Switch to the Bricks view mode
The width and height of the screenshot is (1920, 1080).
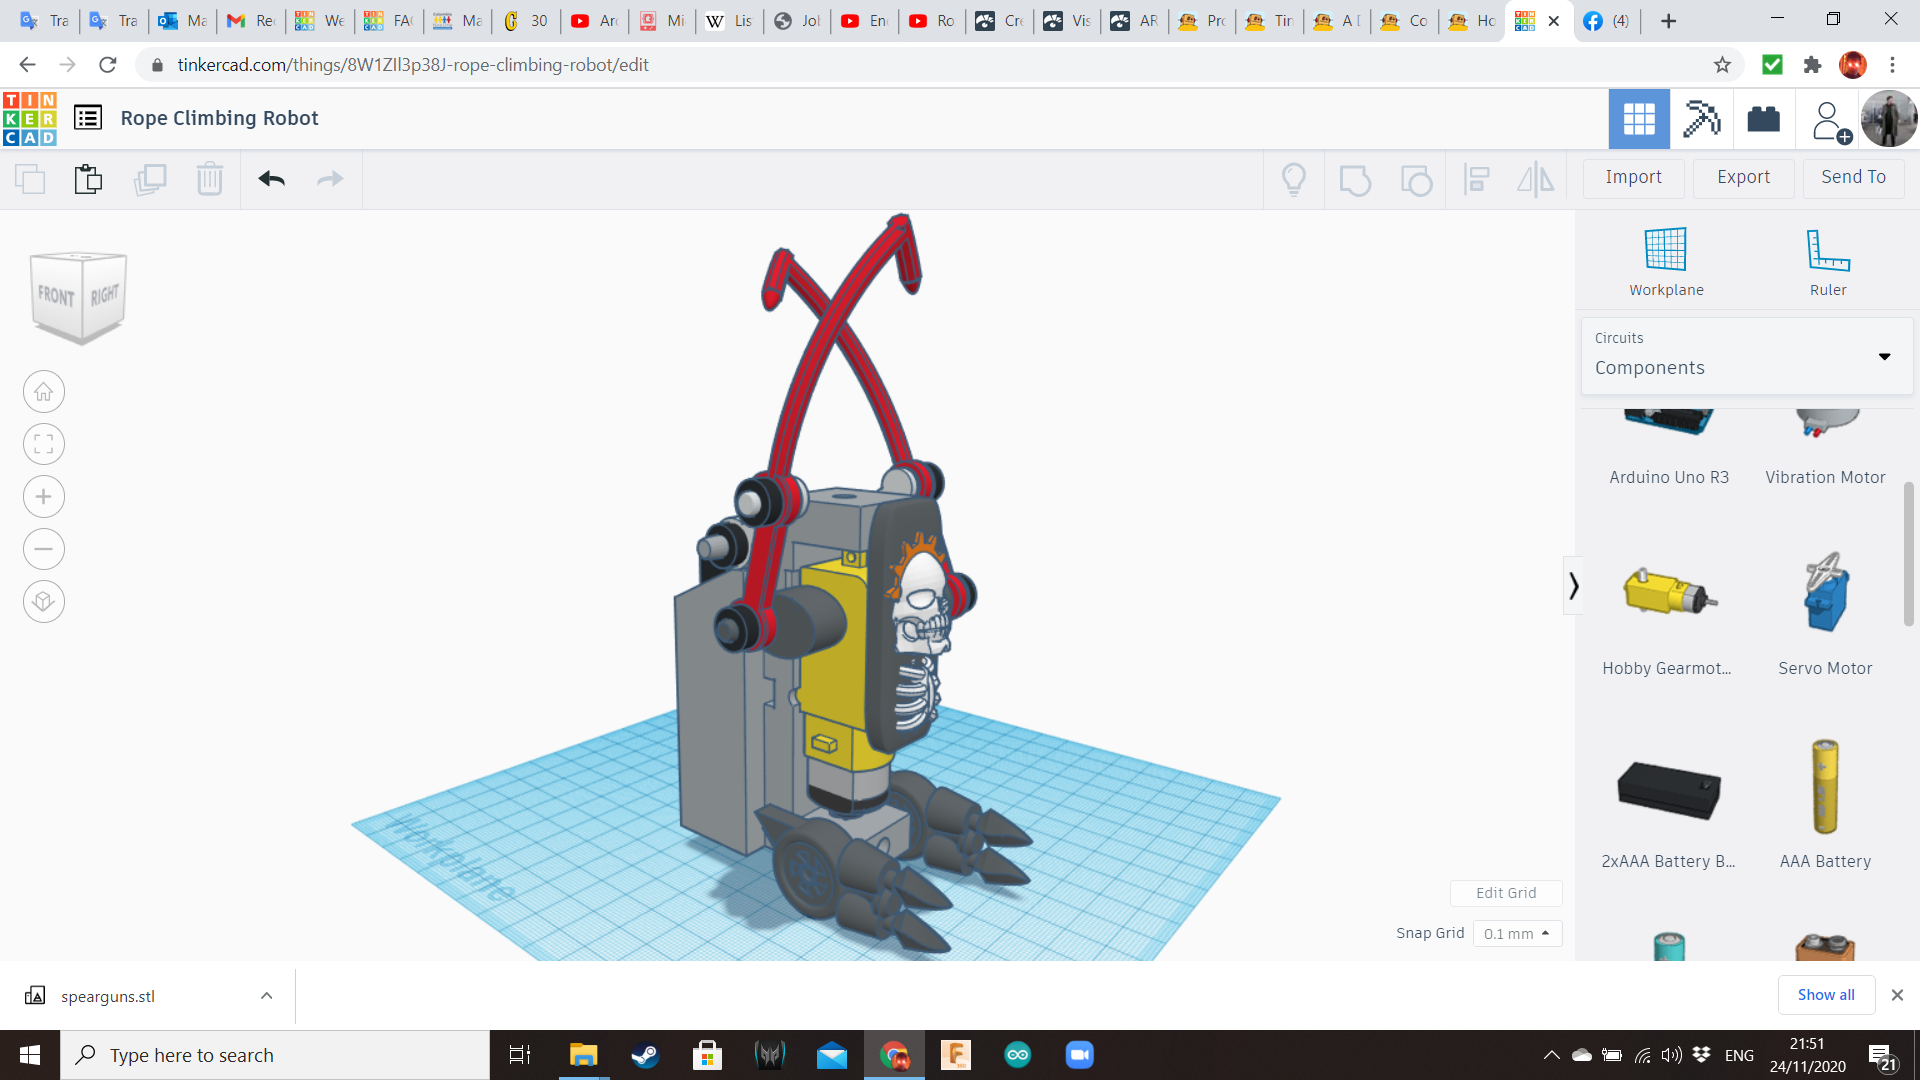click(x=1763, y=118)
